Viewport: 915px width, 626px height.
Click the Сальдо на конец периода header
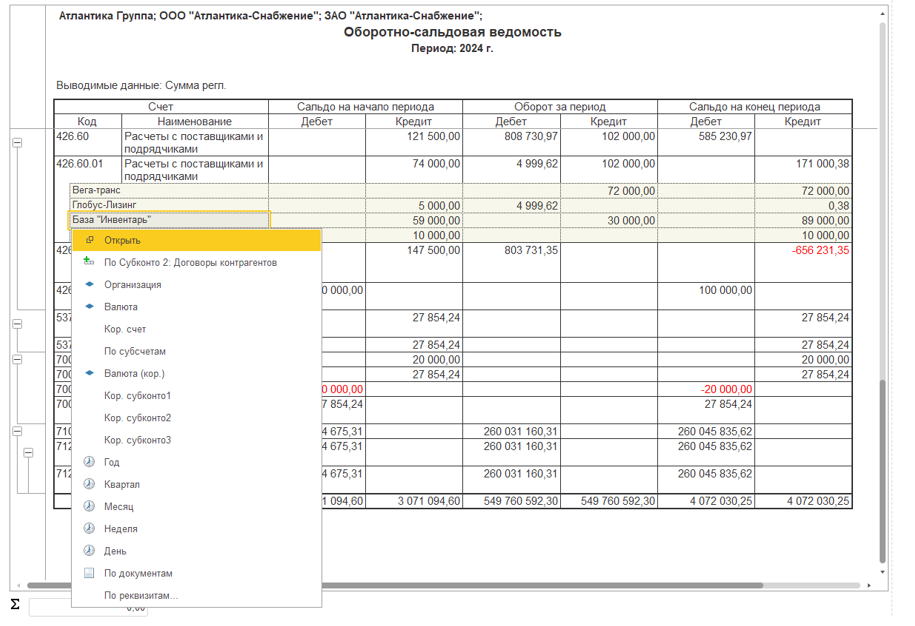(755, 107)
